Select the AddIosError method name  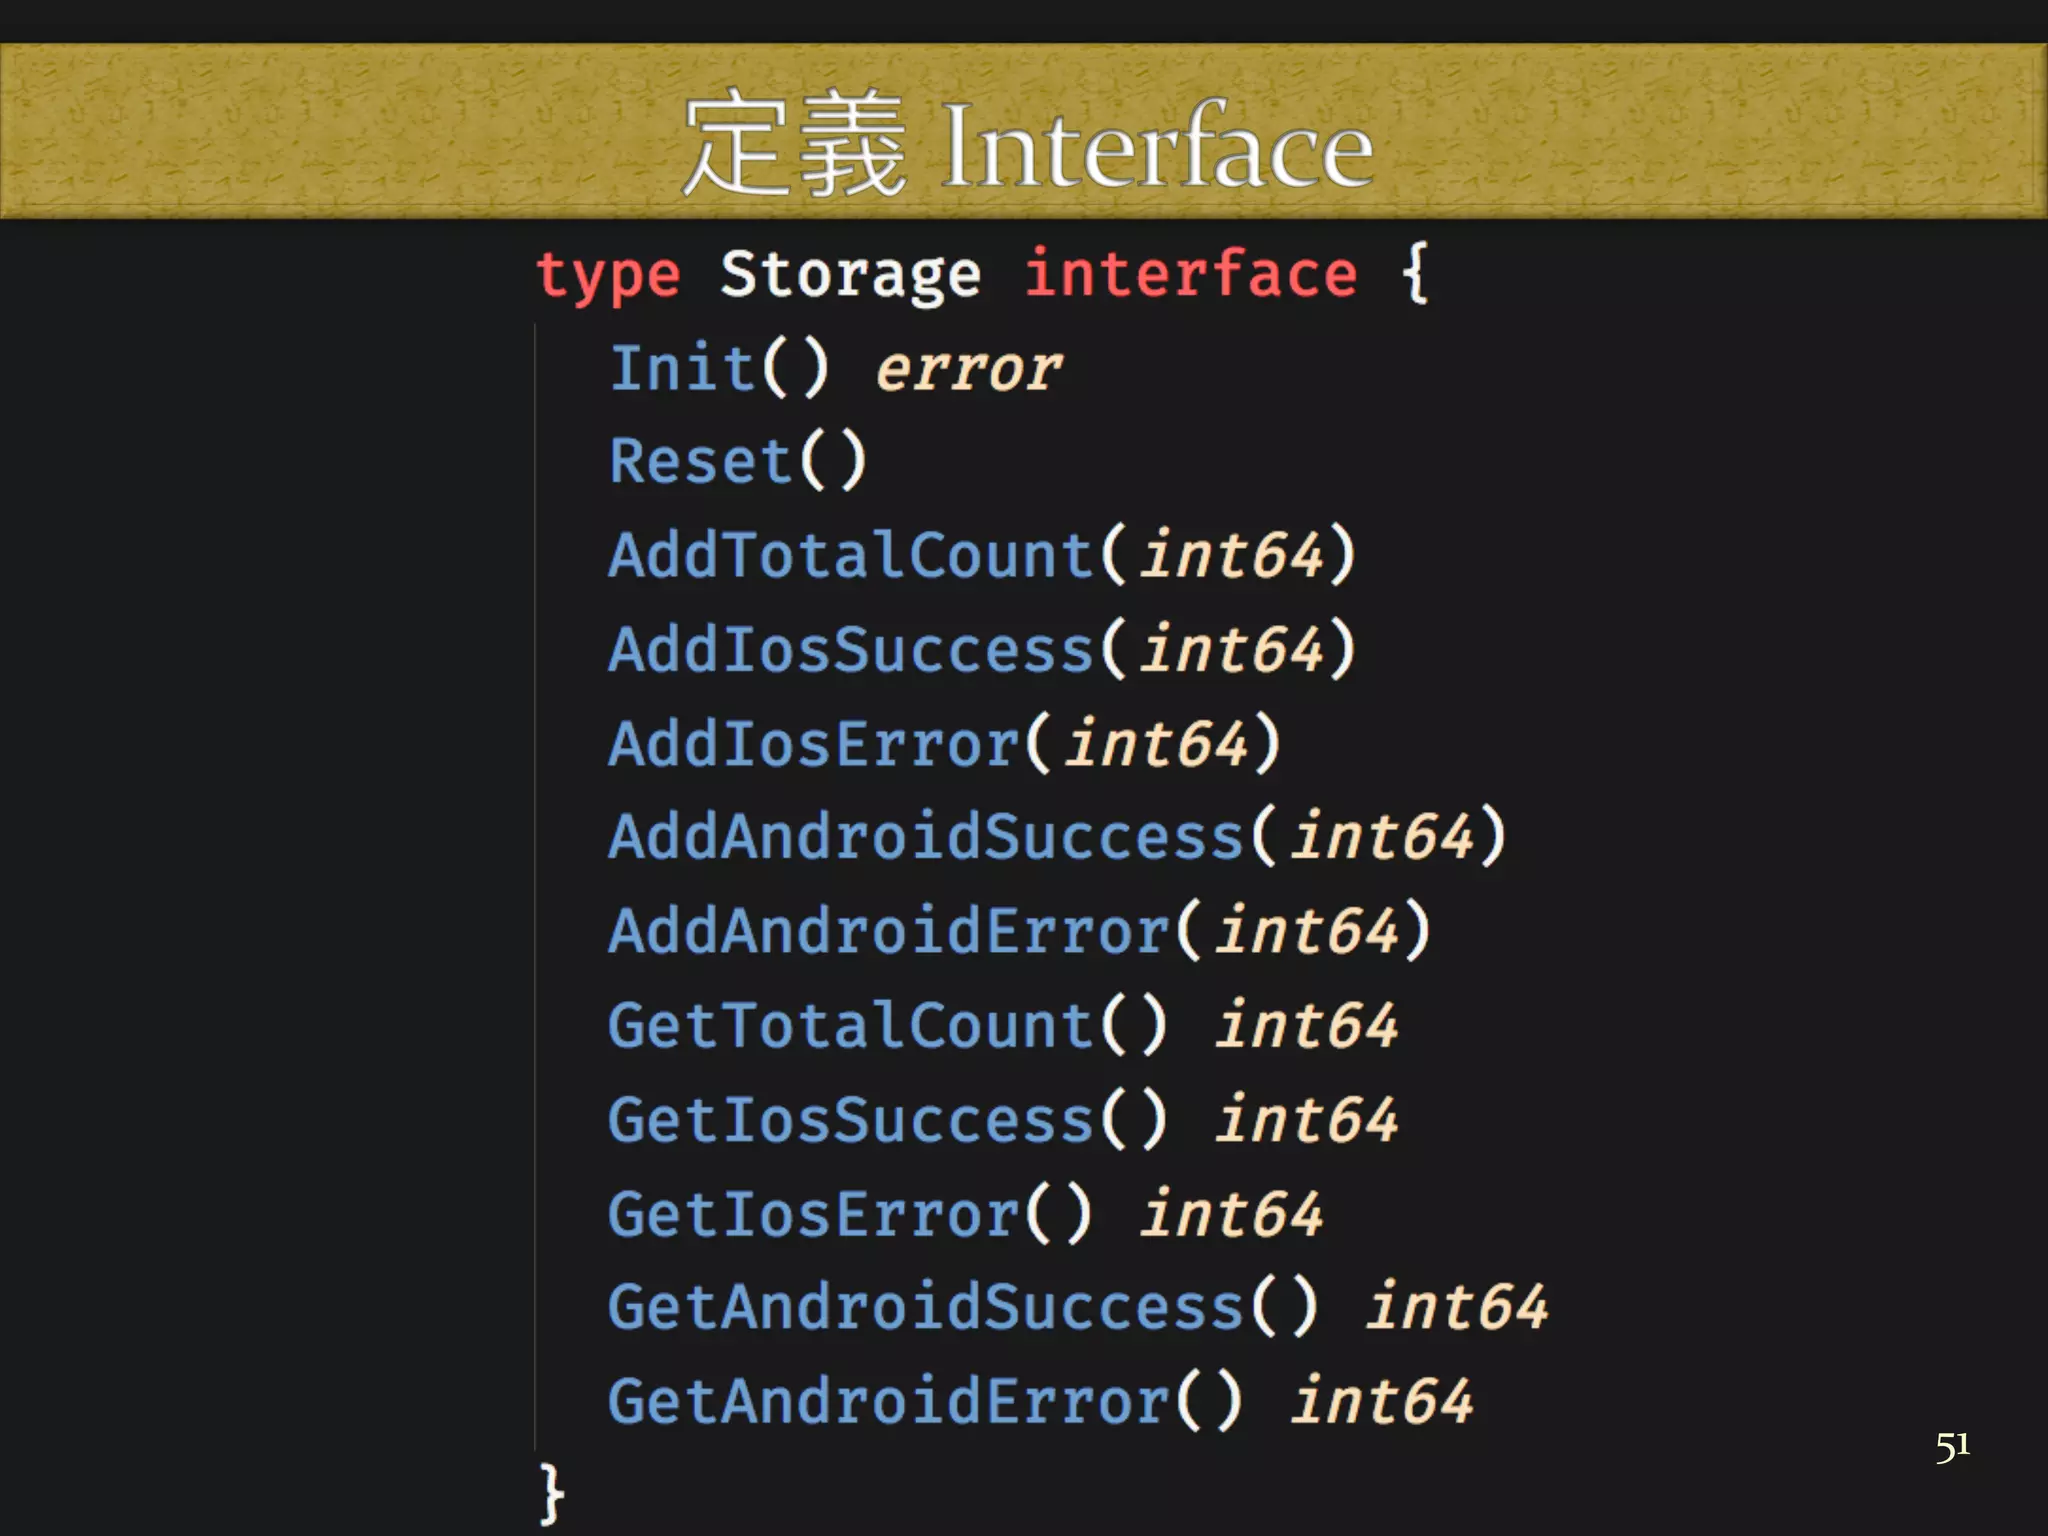[813, 744]
